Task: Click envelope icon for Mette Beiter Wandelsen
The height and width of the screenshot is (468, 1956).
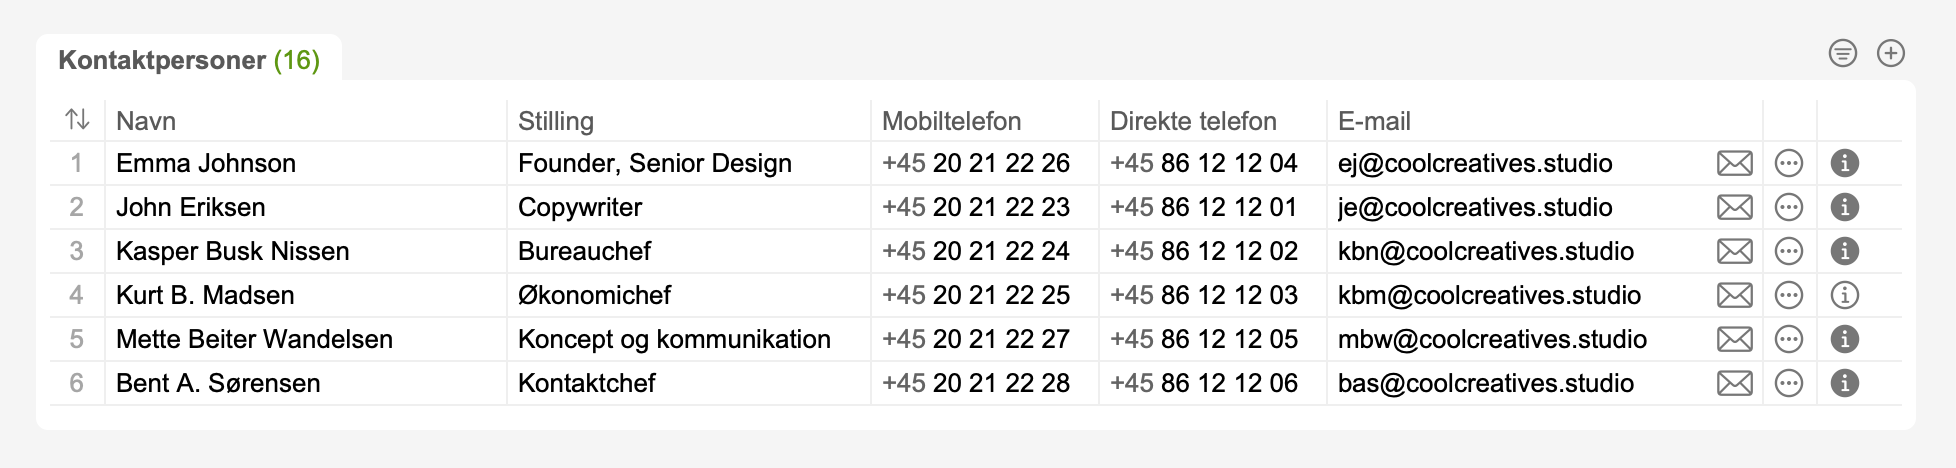Action: pos(1734,339)
